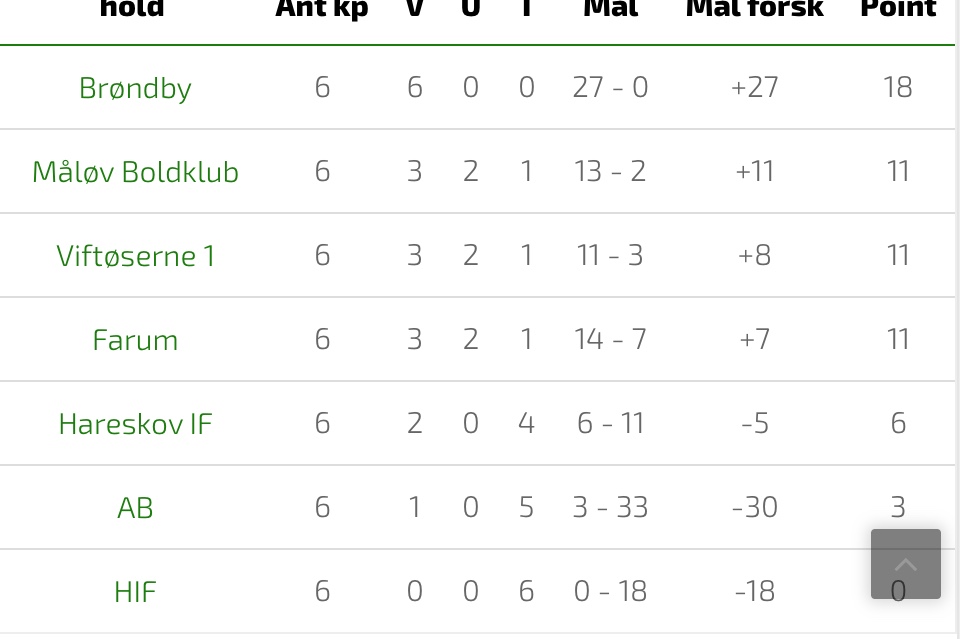Image resolution: width=960 pixels, height=639 pixels.
Task: Click the Mål forsk column header
Action: click(x=754, y=9)
